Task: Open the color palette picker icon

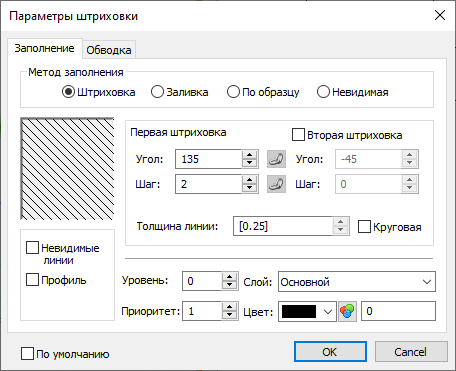Action: click(347, 311)
